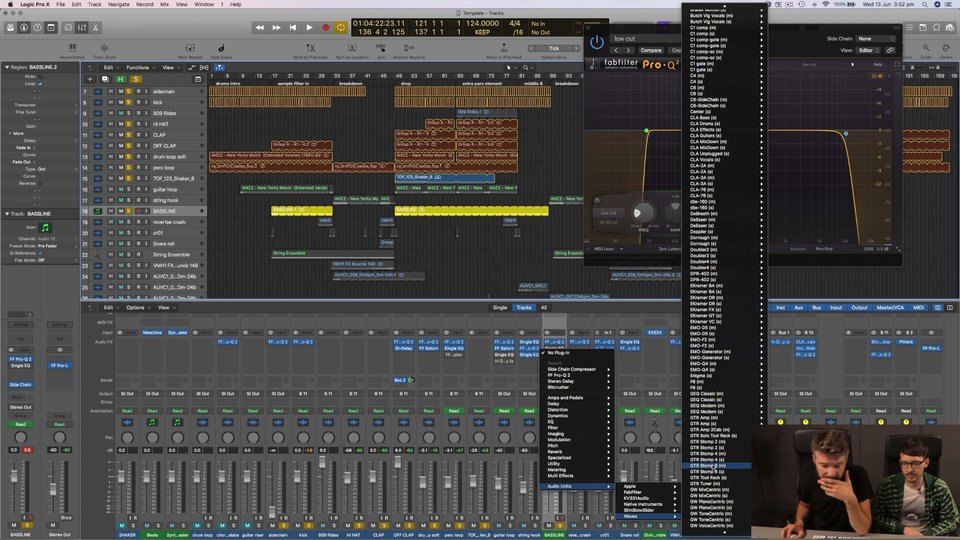The width and height of the screenshot is (960, 540).
Task: Go to next plugin preset arrow
Action: (628, 50)
